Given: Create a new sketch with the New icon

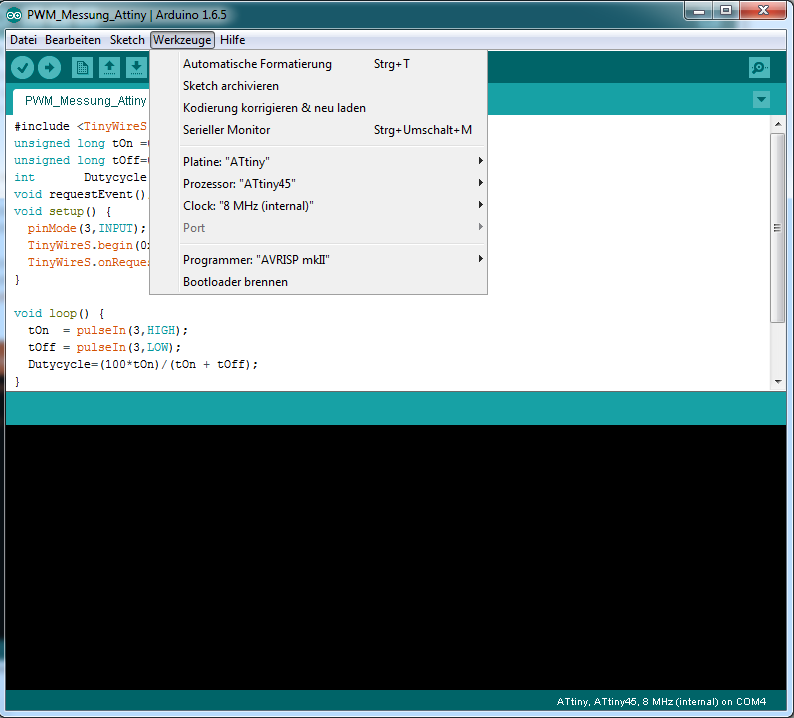Looking at the screenshot, I should point(82,67).
